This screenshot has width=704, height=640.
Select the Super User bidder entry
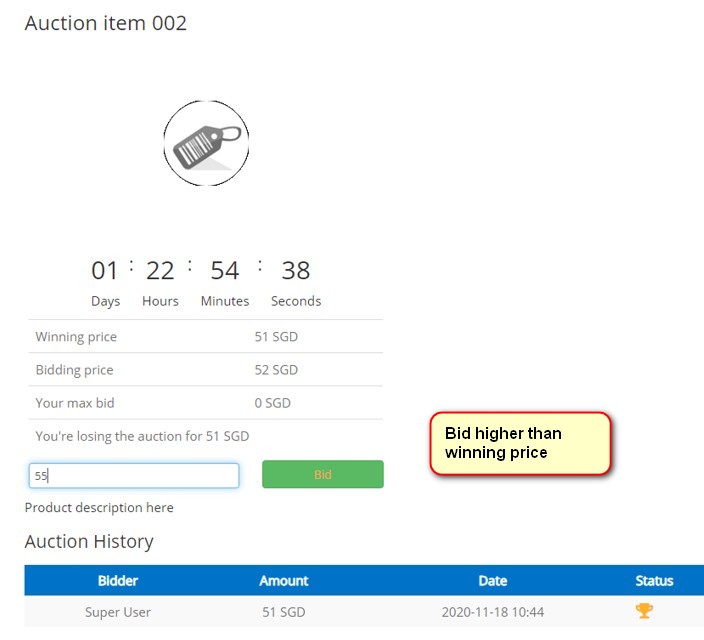(118, 611)
